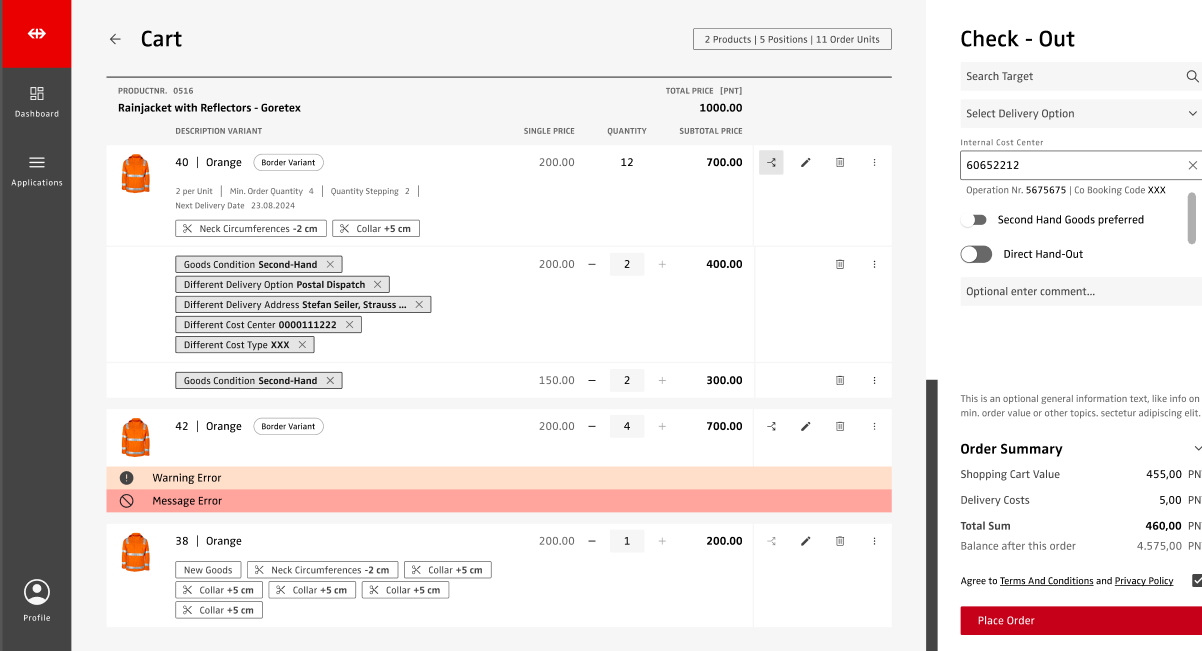The width and height of the screenshot is (1202, 651).
Task: Delete the size 38 Orange item
Action: 840,541
